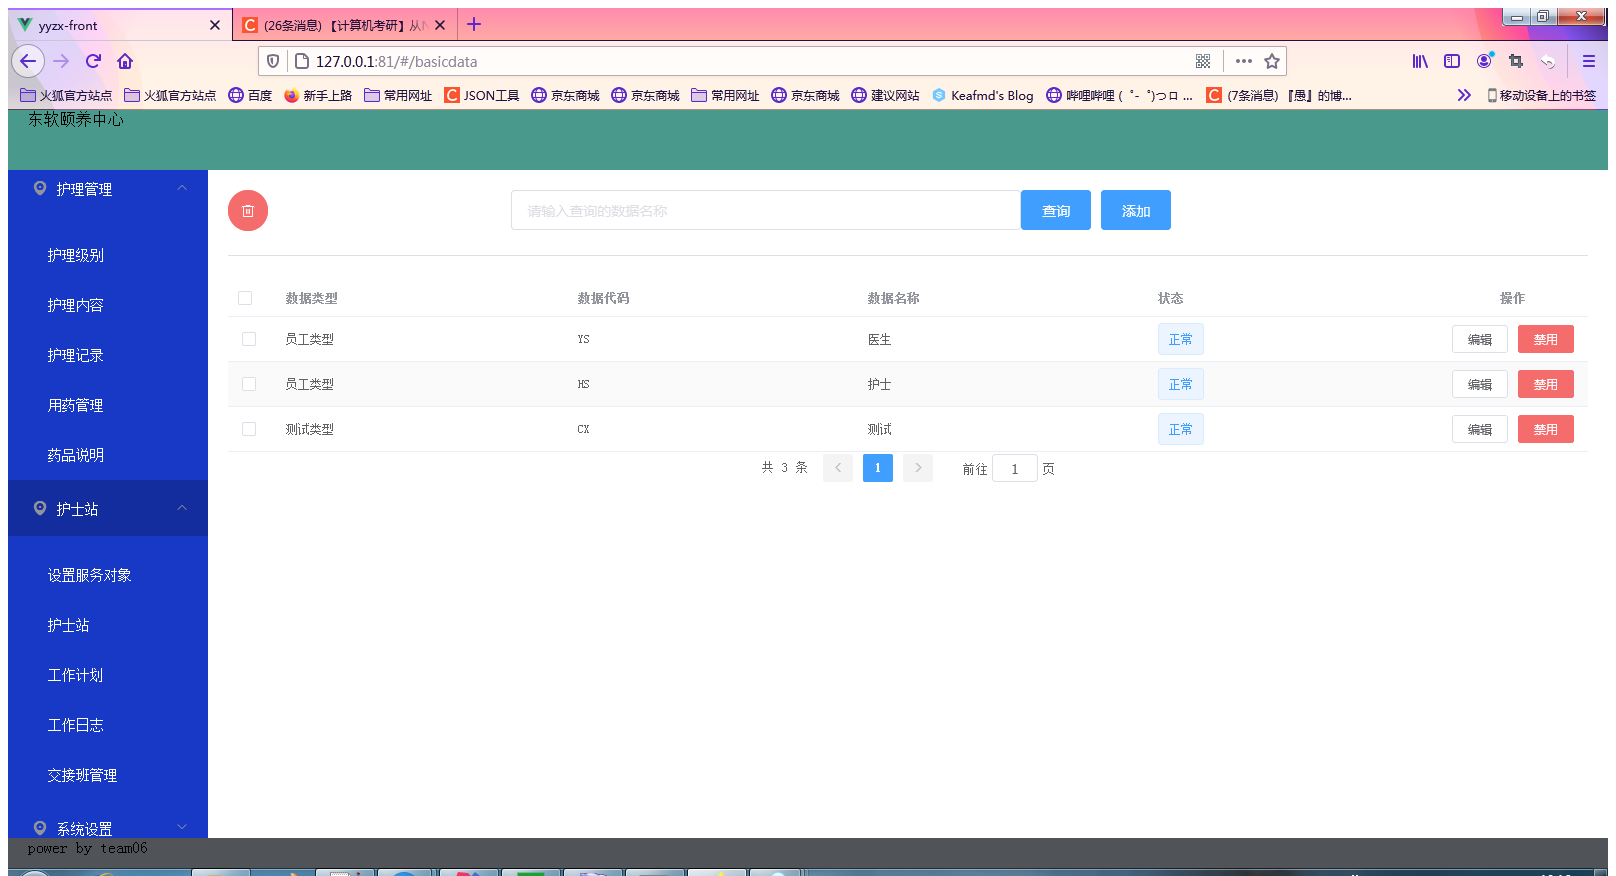Open Firefox library icon
The image size is (1616, 876).
click(x=1420, y=61)
